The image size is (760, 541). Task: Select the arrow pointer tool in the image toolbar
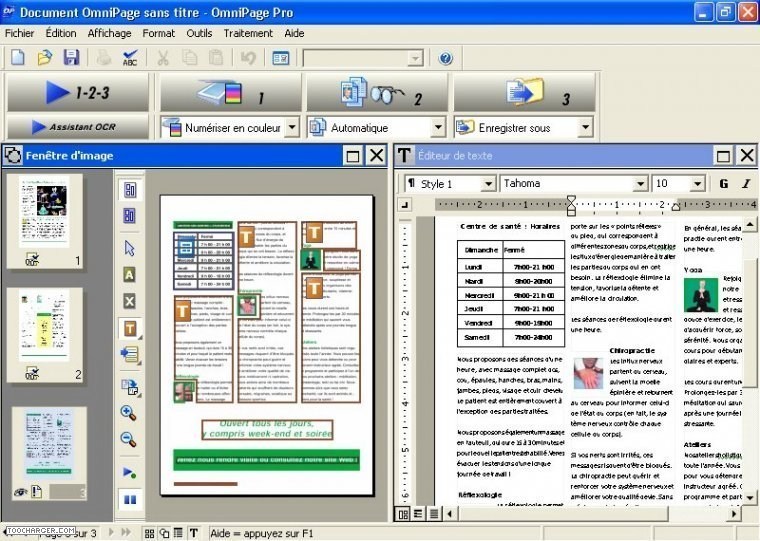[x=129, y=248]
